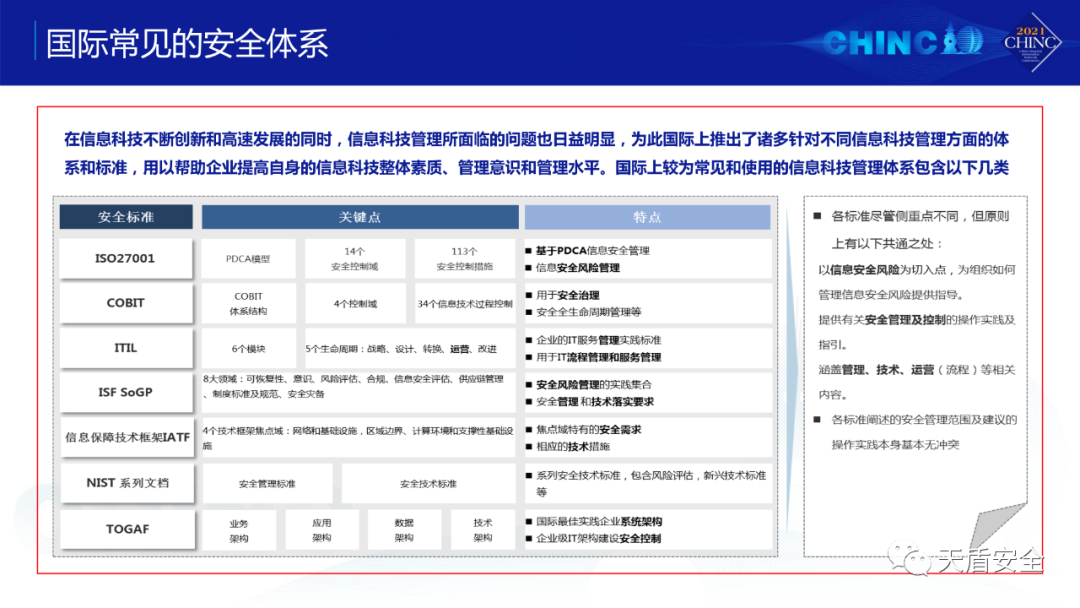
Task: Select bullet 系列安全技术标准 in NIST row
Action: click(x=646, y=483)
